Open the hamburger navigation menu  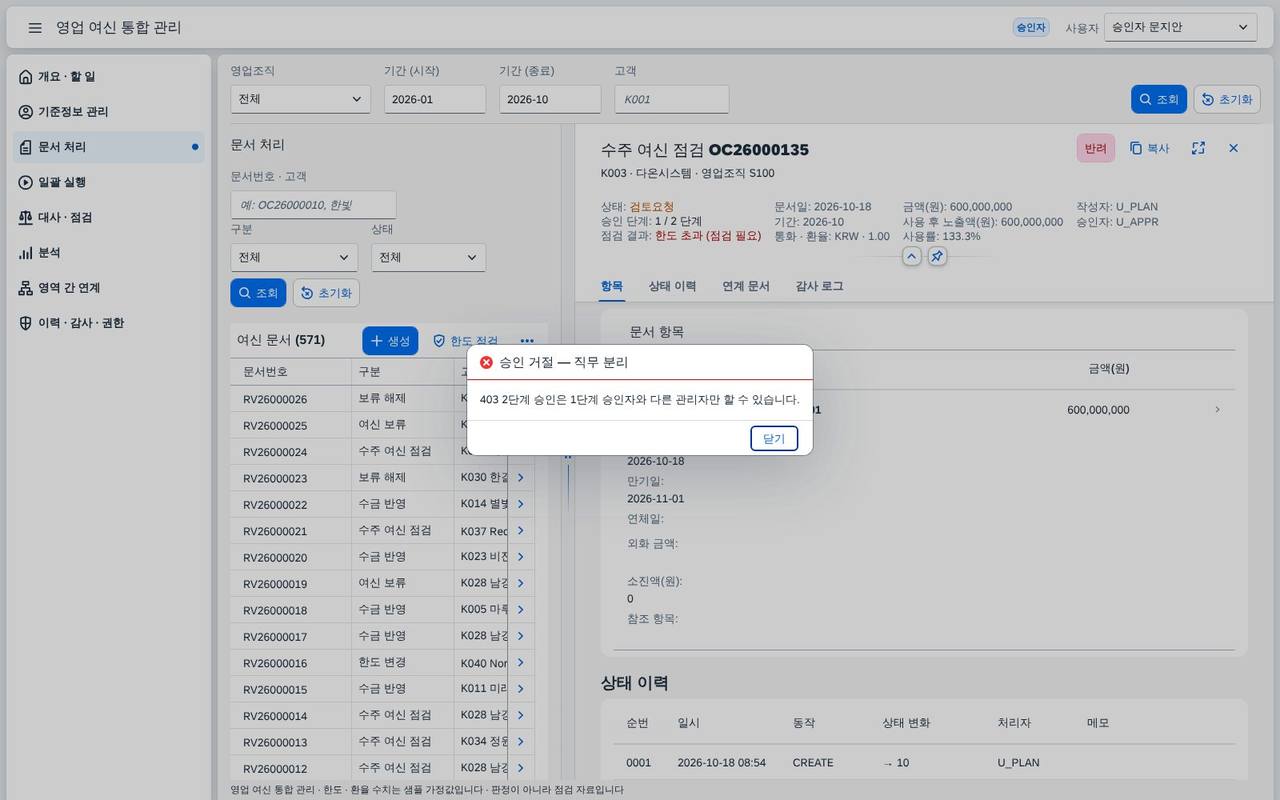(35, 28)
